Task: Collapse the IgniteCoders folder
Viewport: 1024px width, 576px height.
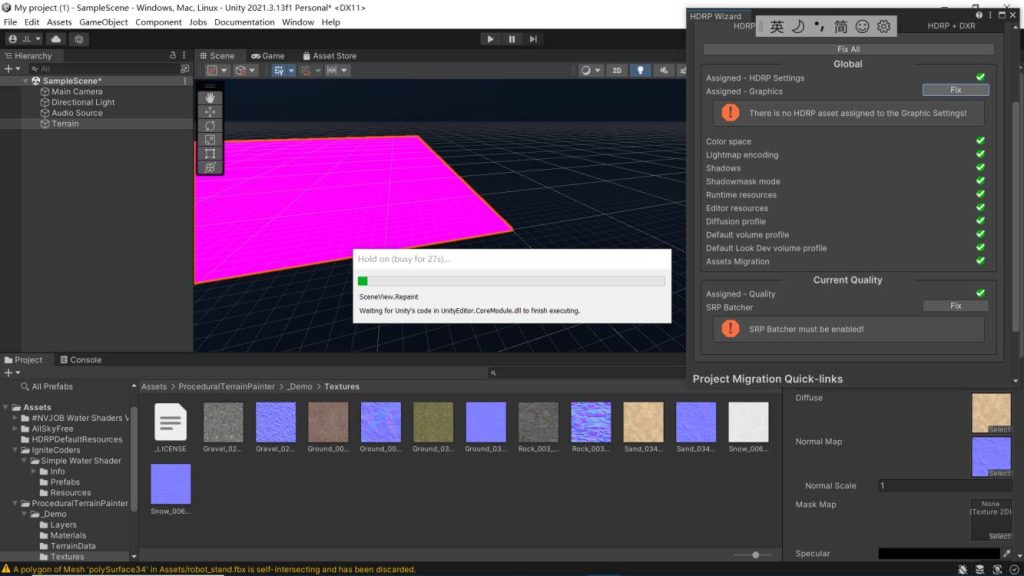Action: pyautogui.click(x=15, y=450)
